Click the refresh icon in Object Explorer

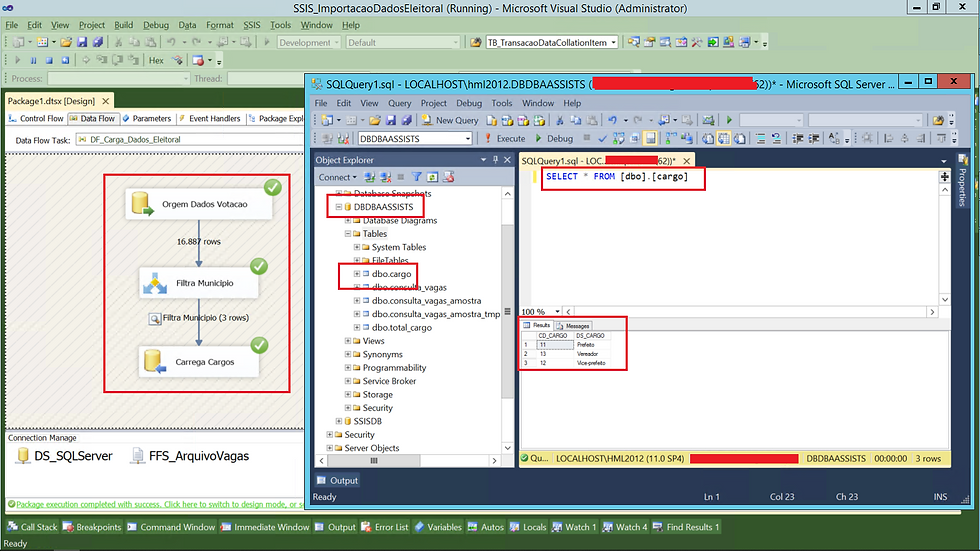pyautogui.click(x=432, y=177)
